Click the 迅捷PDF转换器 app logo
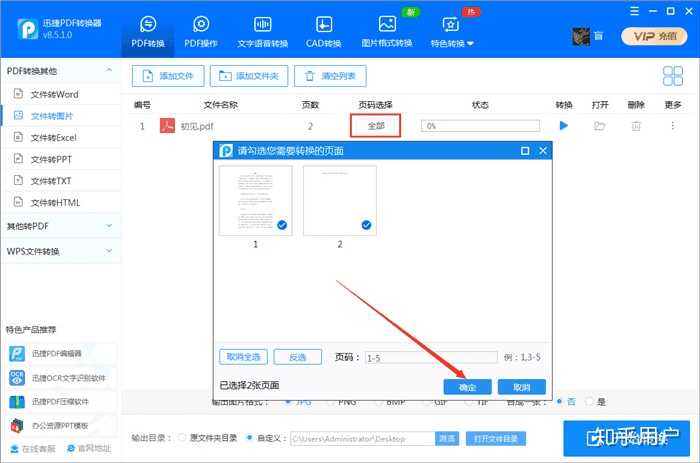The height and width of the screenshot is (463, 700). pyautogui.click(x=28, y=29)
